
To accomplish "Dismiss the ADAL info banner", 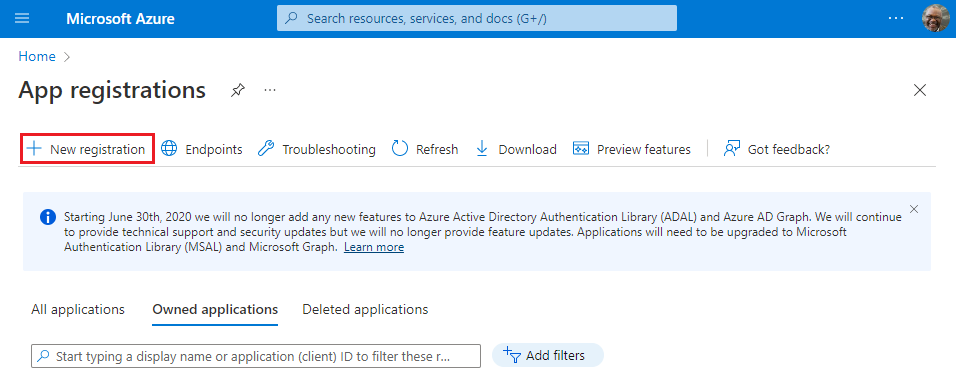I will point(913,209).
